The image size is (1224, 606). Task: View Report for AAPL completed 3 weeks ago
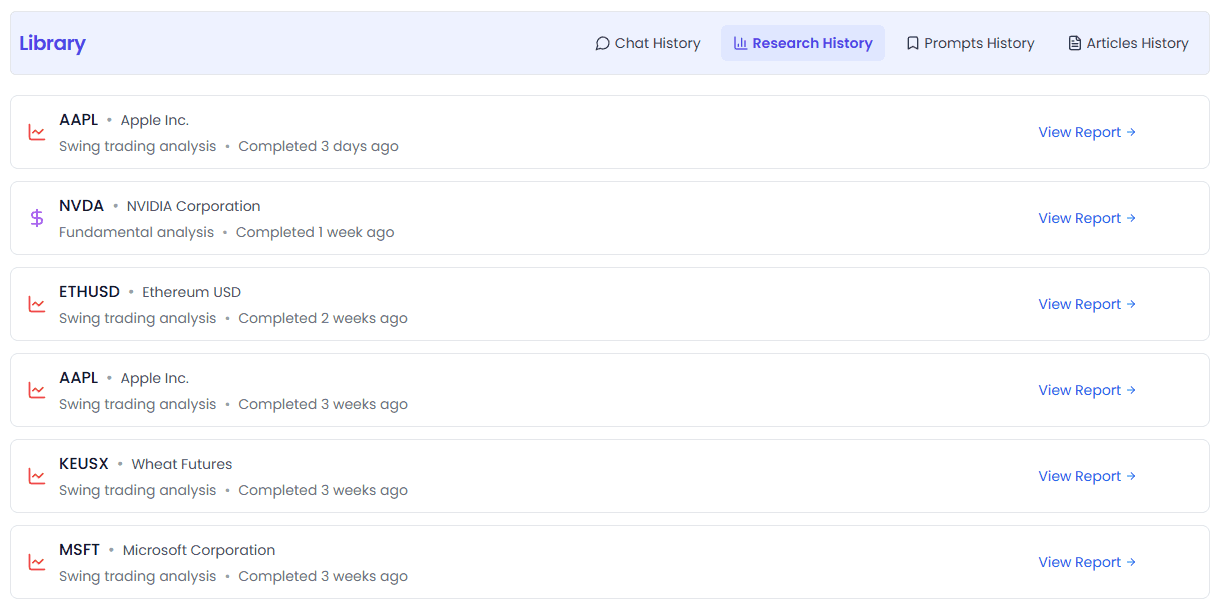[1087, 390]
